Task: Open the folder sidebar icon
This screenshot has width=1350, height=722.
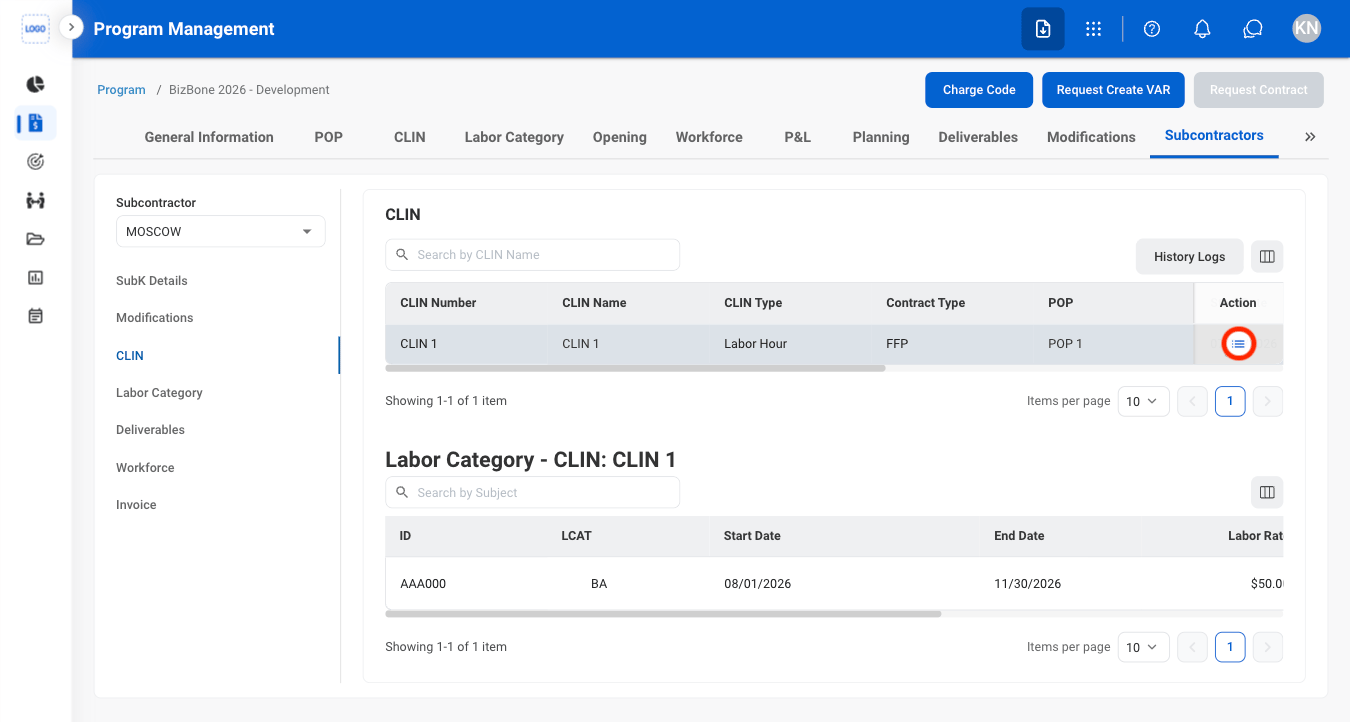Action: tap(35, 238)
